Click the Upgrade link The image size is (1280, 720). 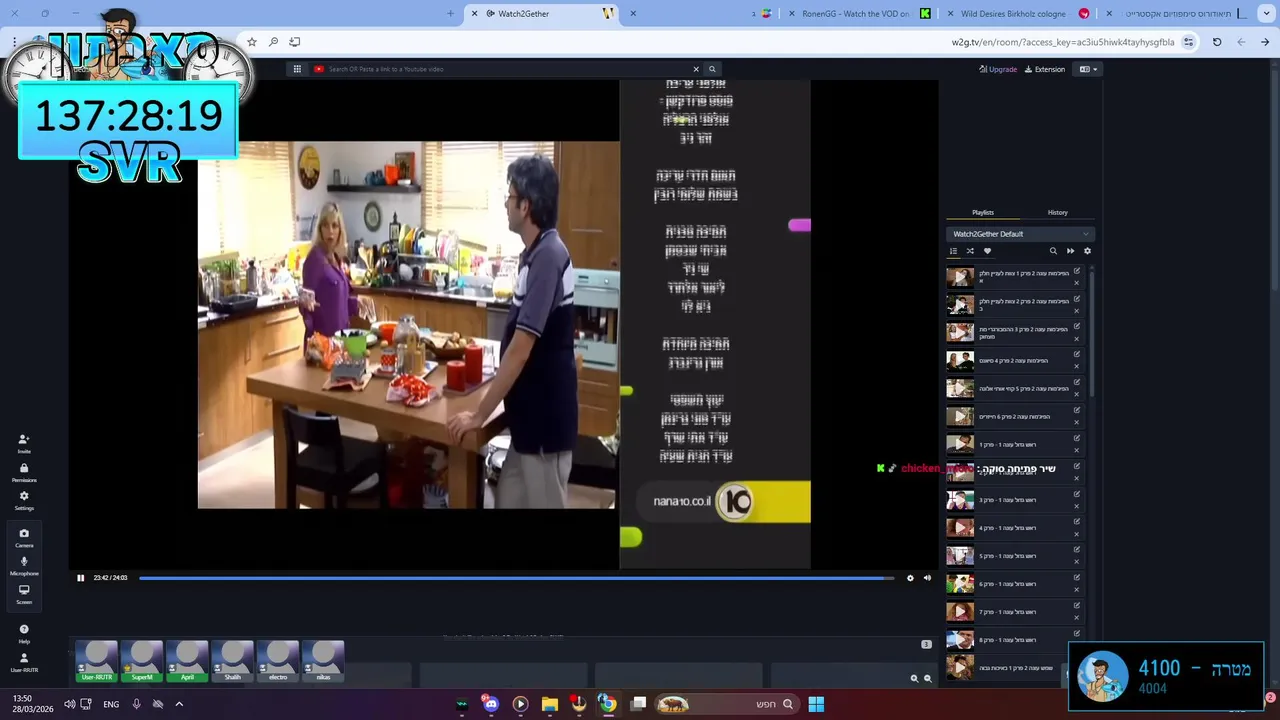pyautogui.click(x=998, y=69)
